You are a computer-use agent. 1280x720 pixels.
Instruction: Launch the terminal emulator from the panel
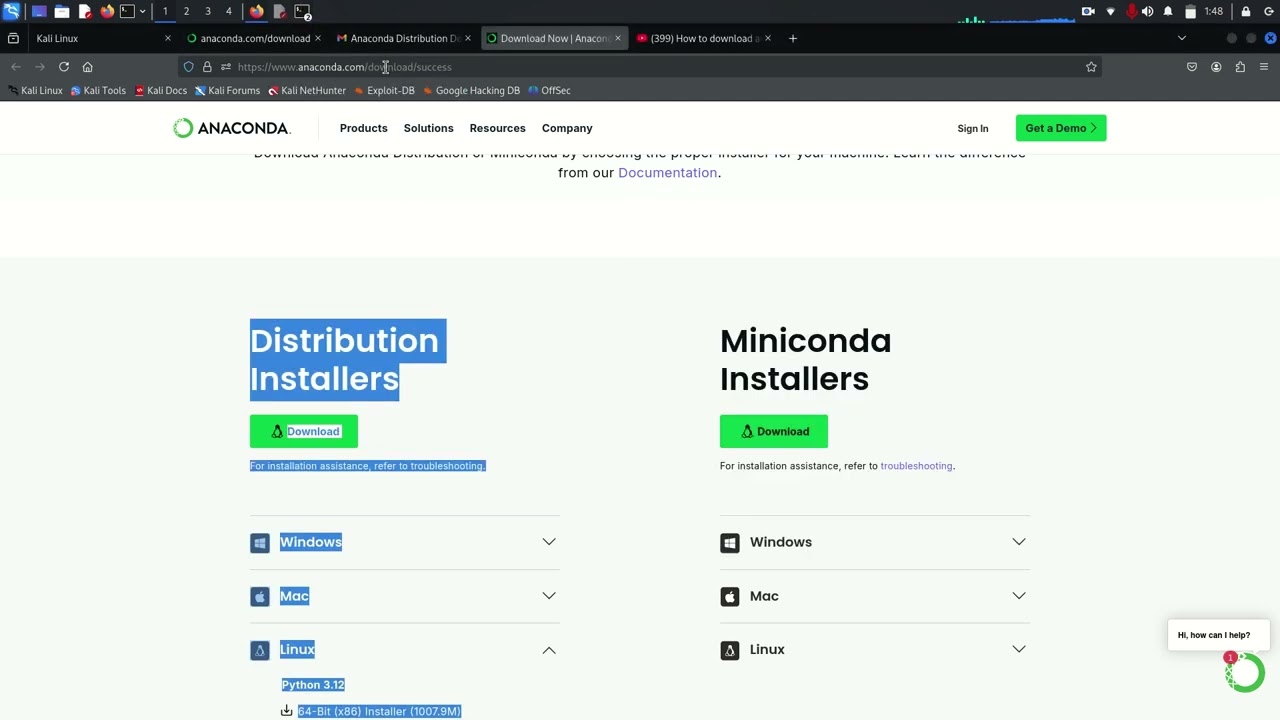[127, 11]
